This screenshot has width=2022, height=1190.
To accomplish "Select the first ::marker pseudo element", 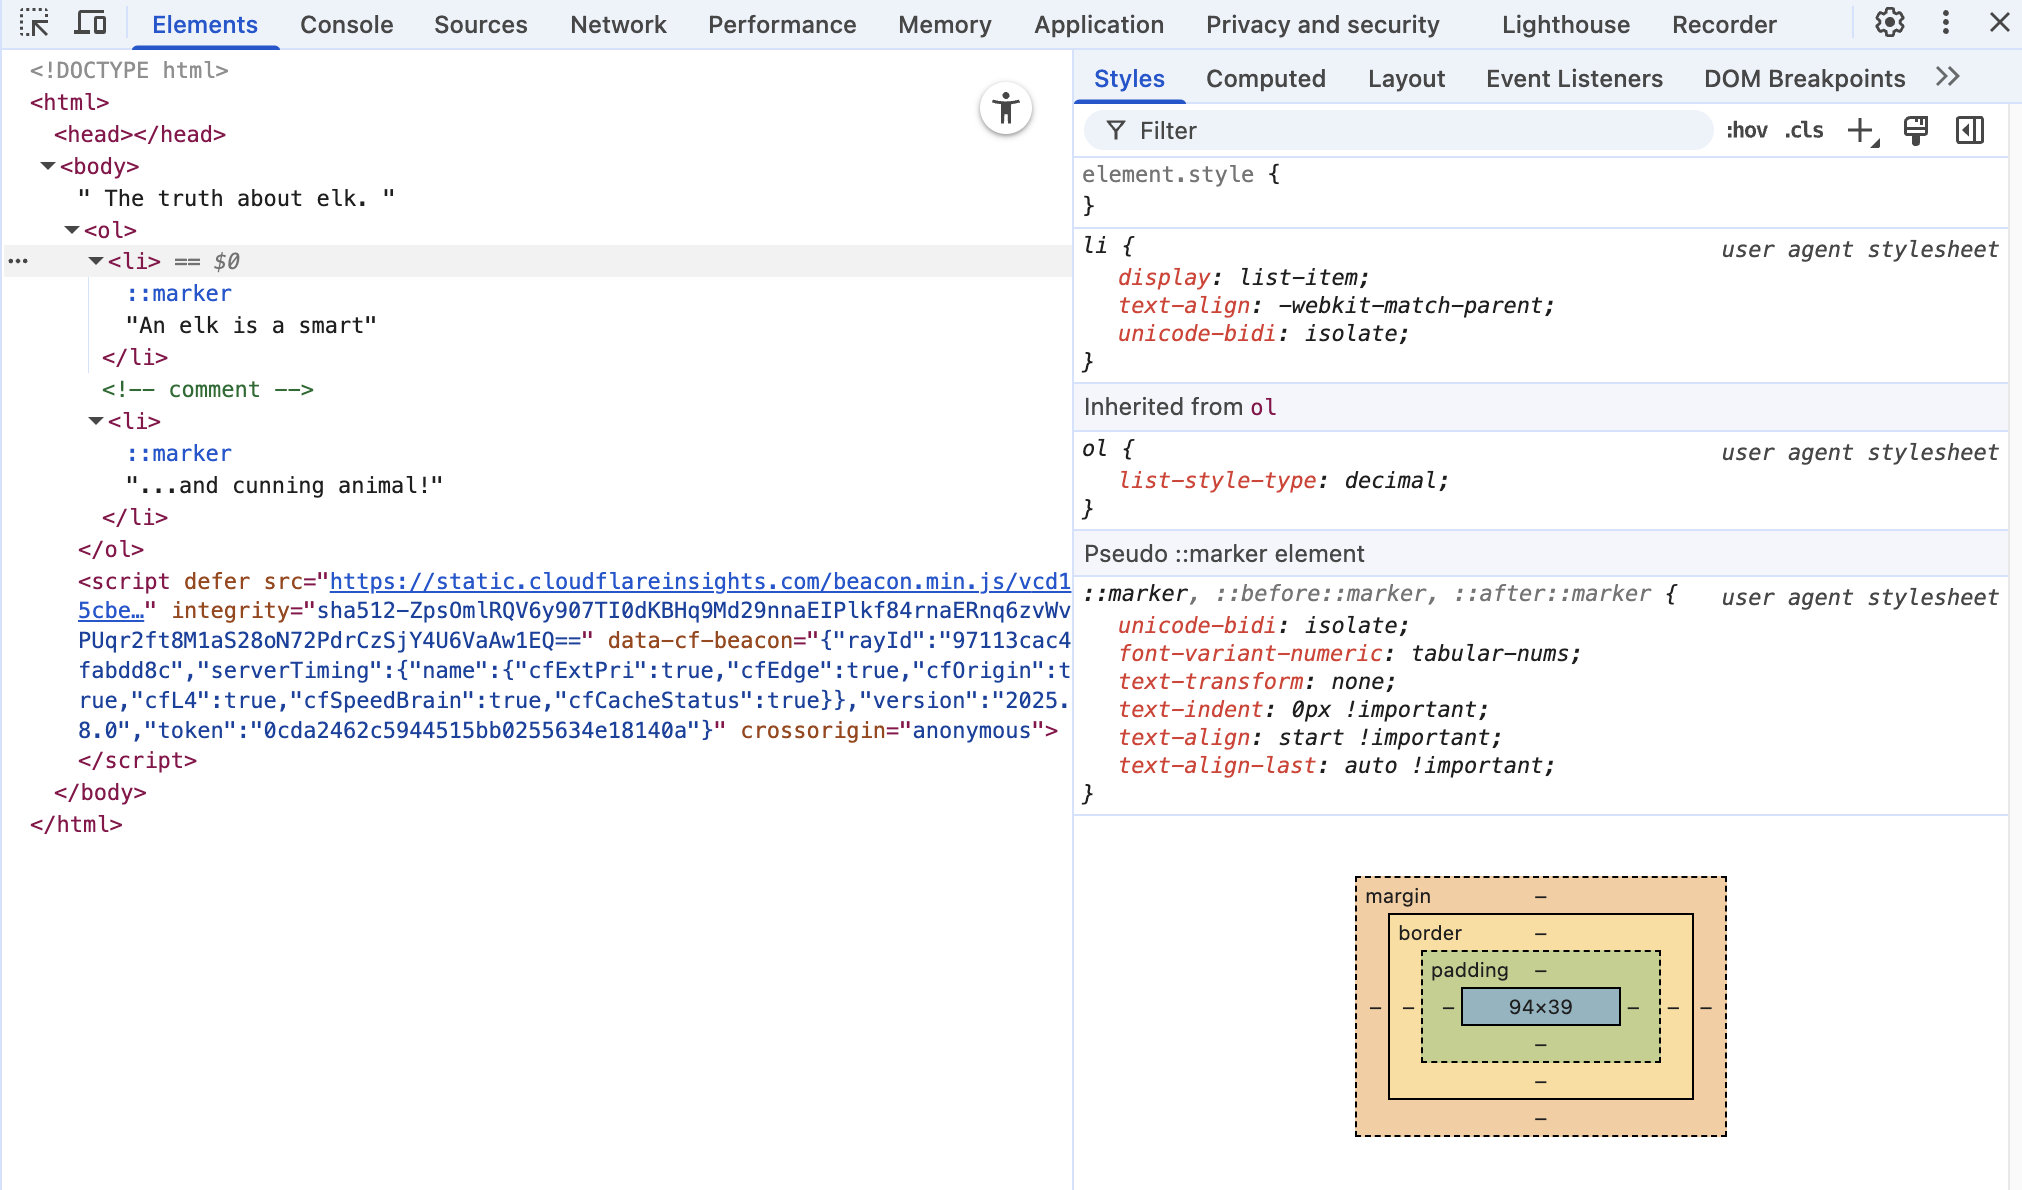I will (x=179, y=294).
